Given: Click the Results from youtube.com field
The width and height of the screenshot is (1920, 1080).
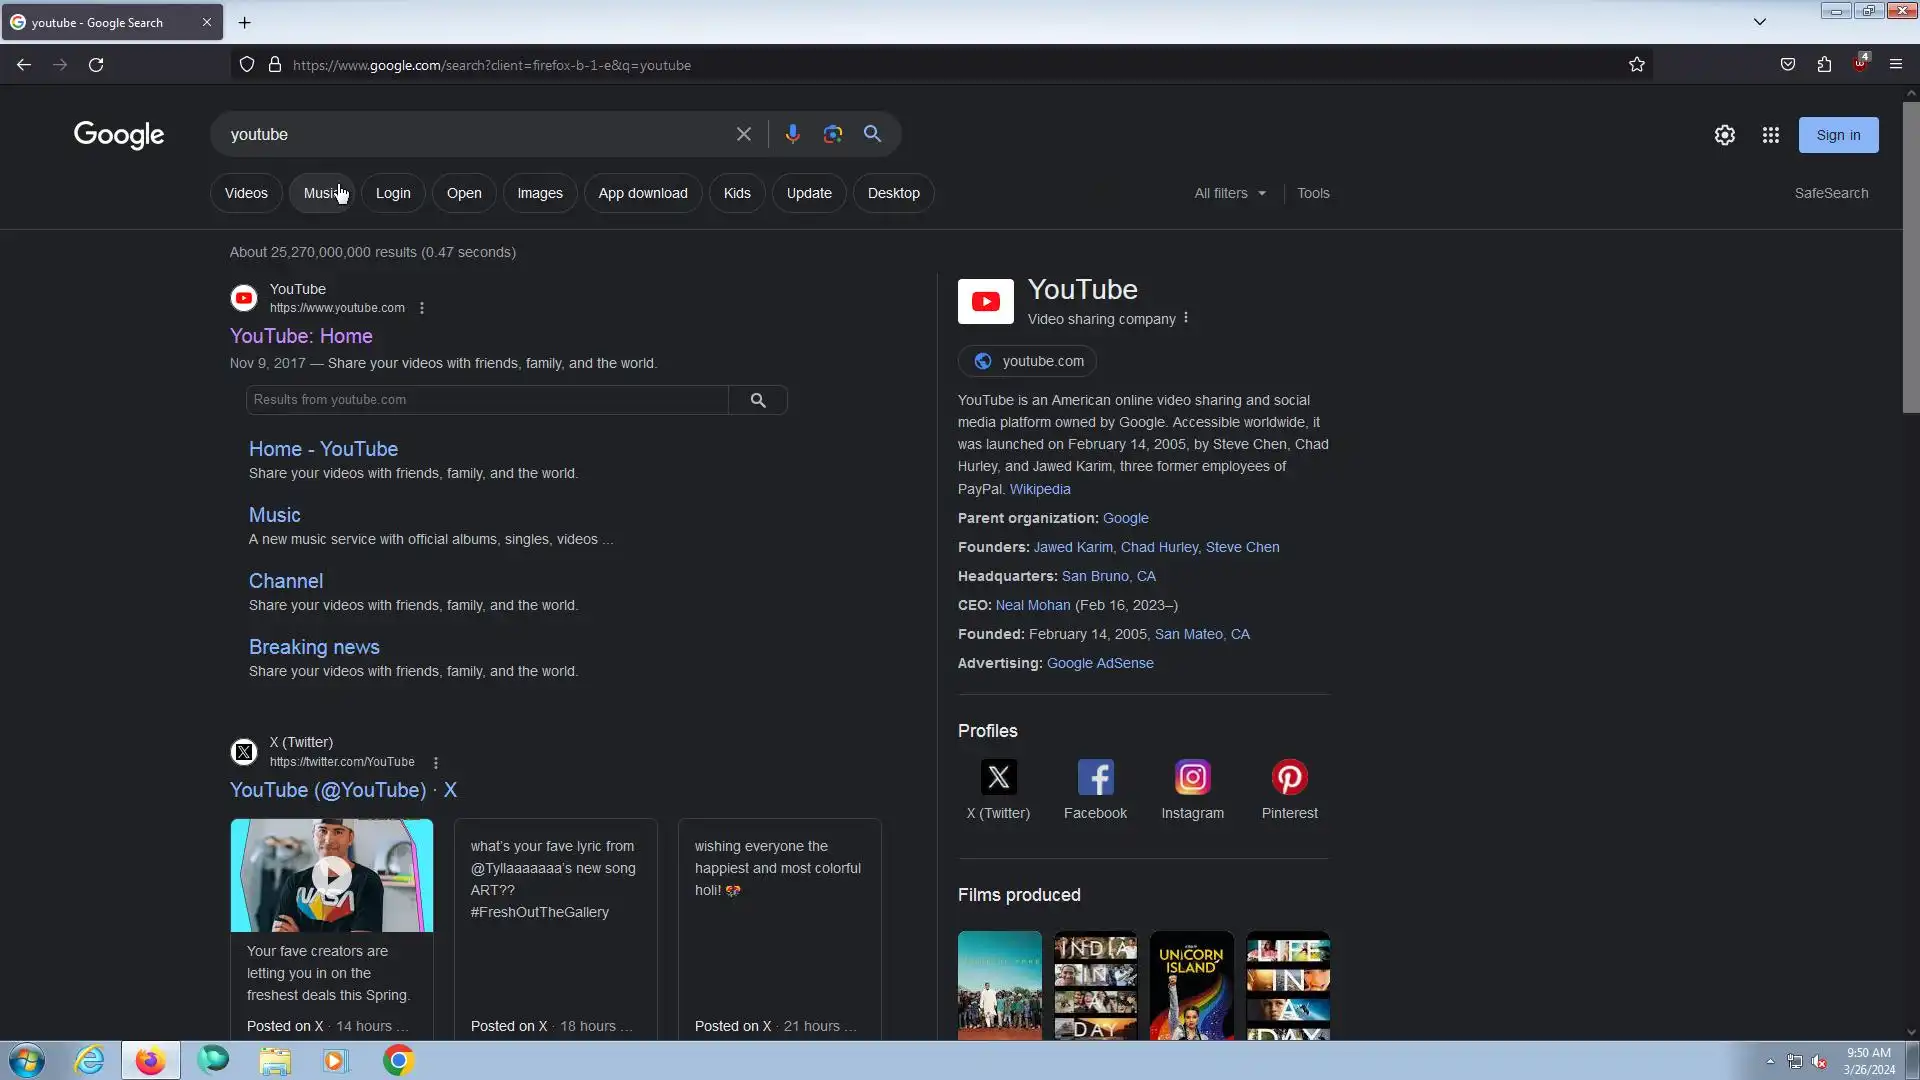Looking at the screenshot, I should 487,400.
